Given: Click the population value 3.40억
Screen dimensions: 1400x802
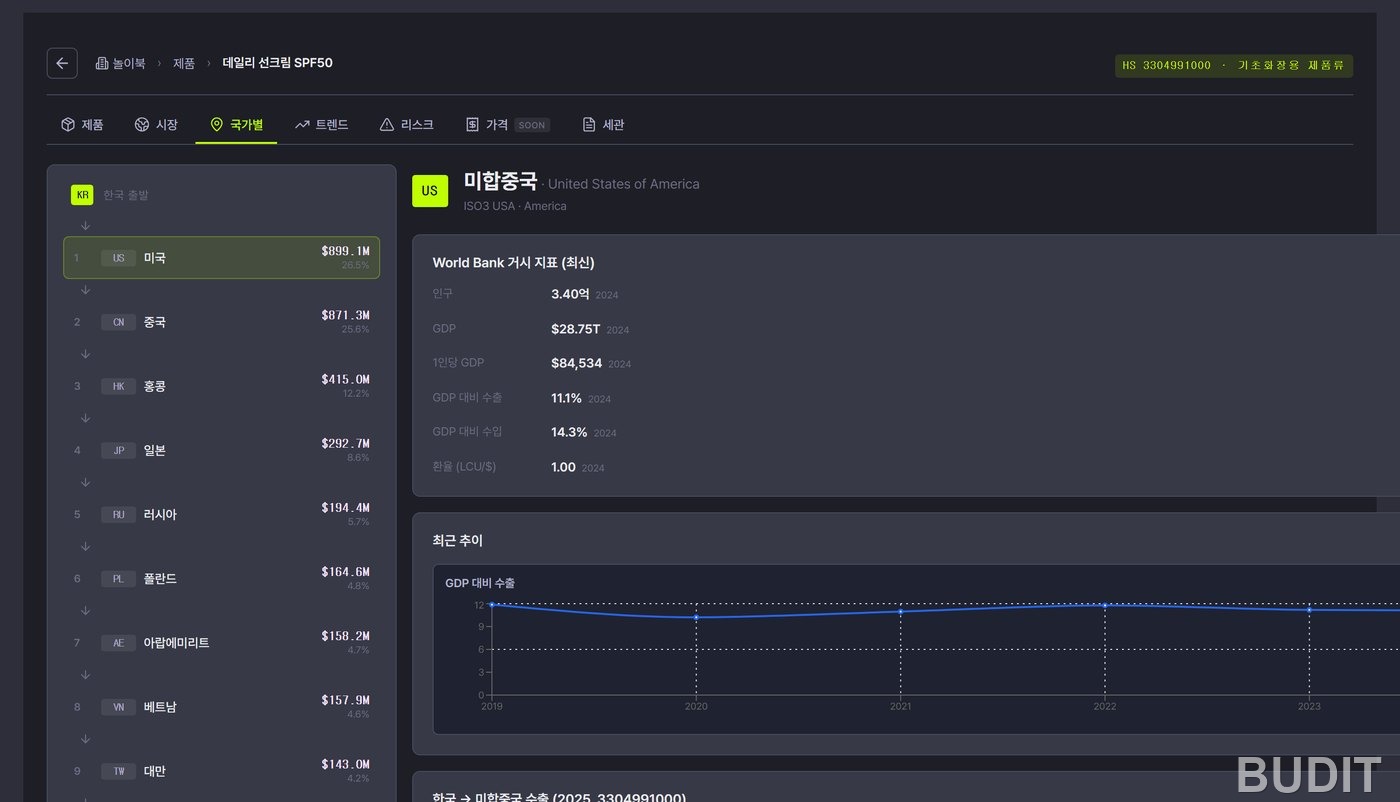Looking at the screenshot, I should click(x=570, y=294).
